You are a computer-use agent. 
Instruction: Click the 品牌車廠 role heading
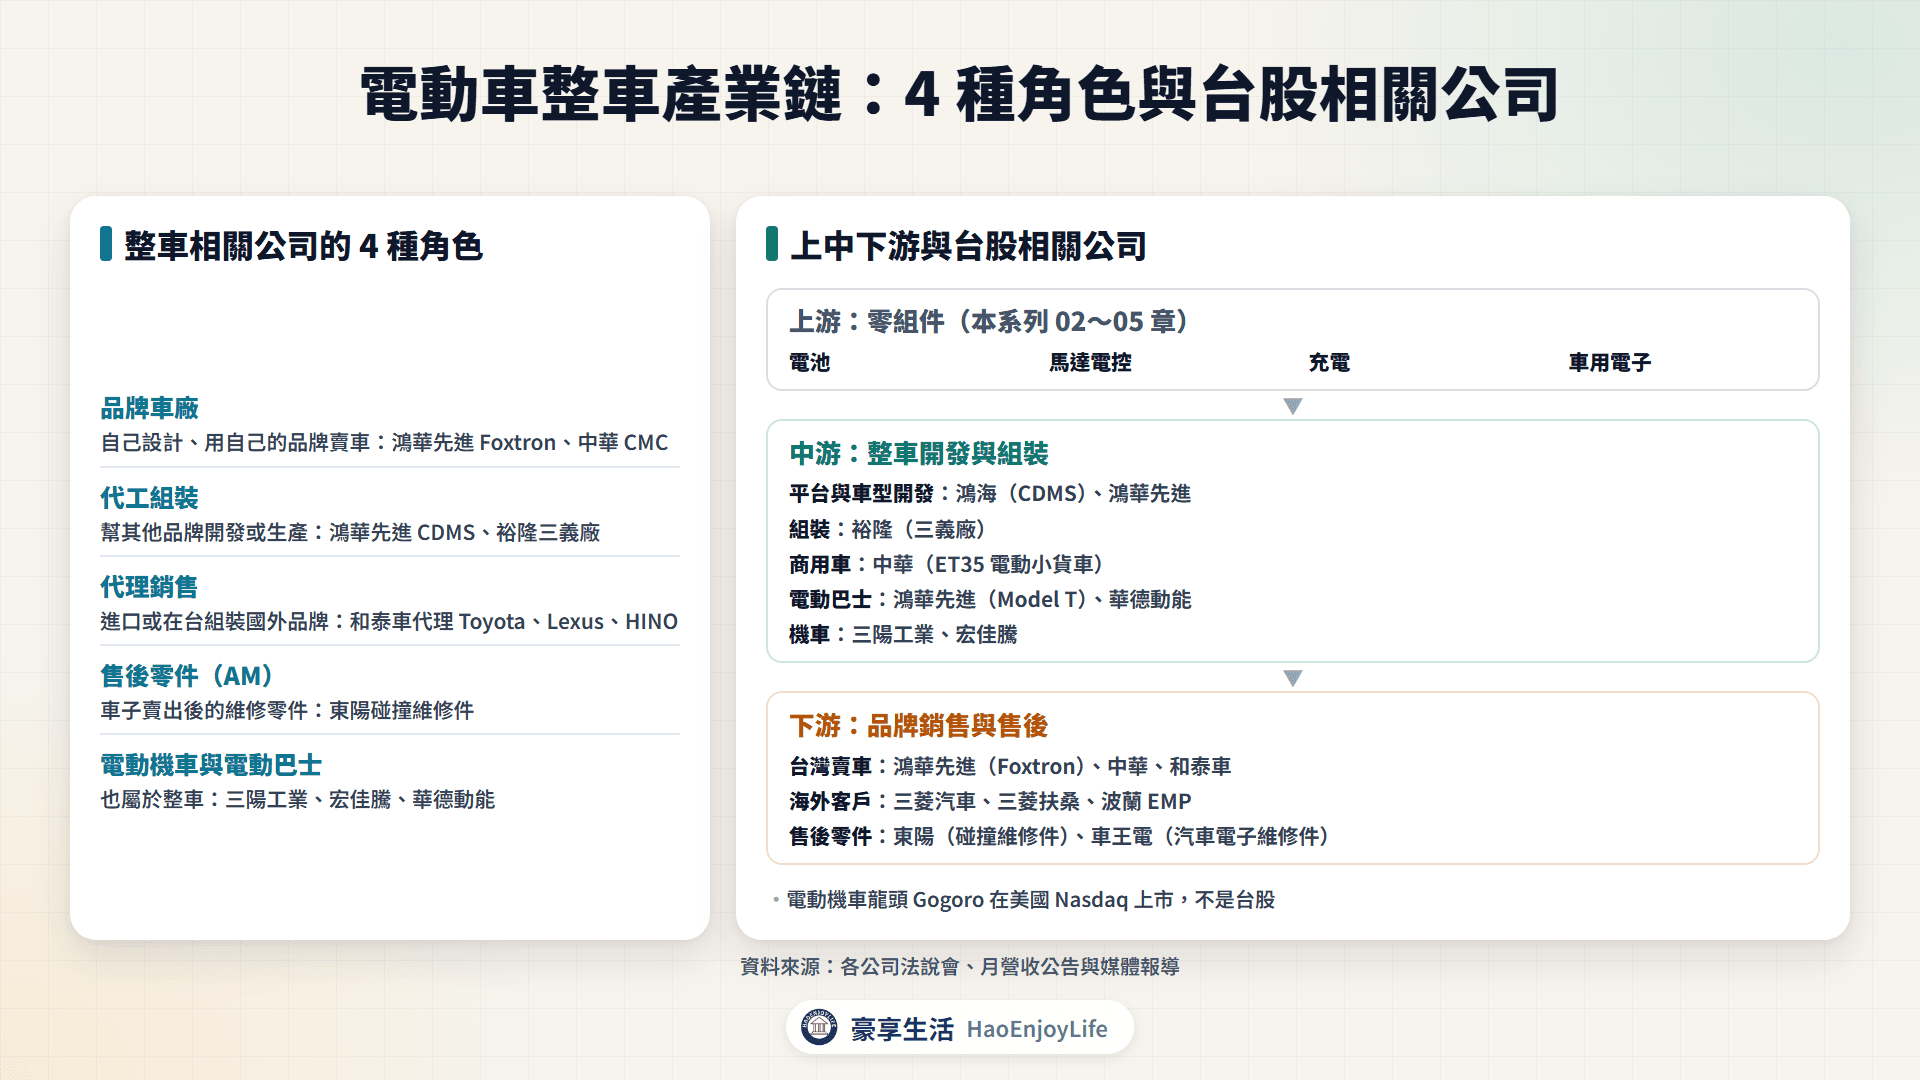tap(149, 408)
